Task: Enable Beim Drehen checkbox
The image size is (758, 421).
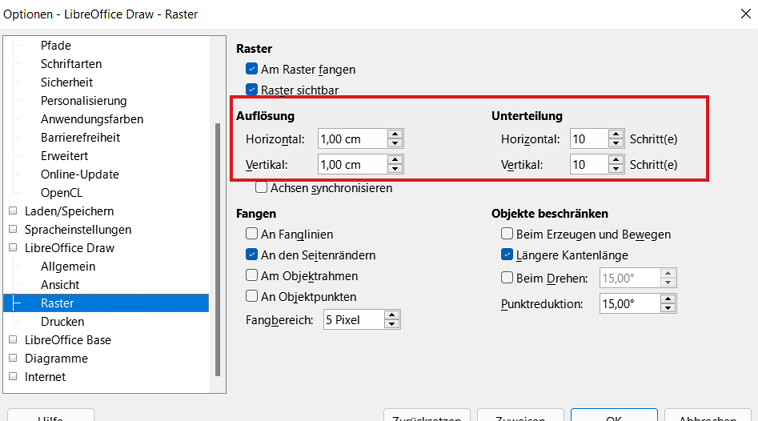Action: (x=507, y=277)
